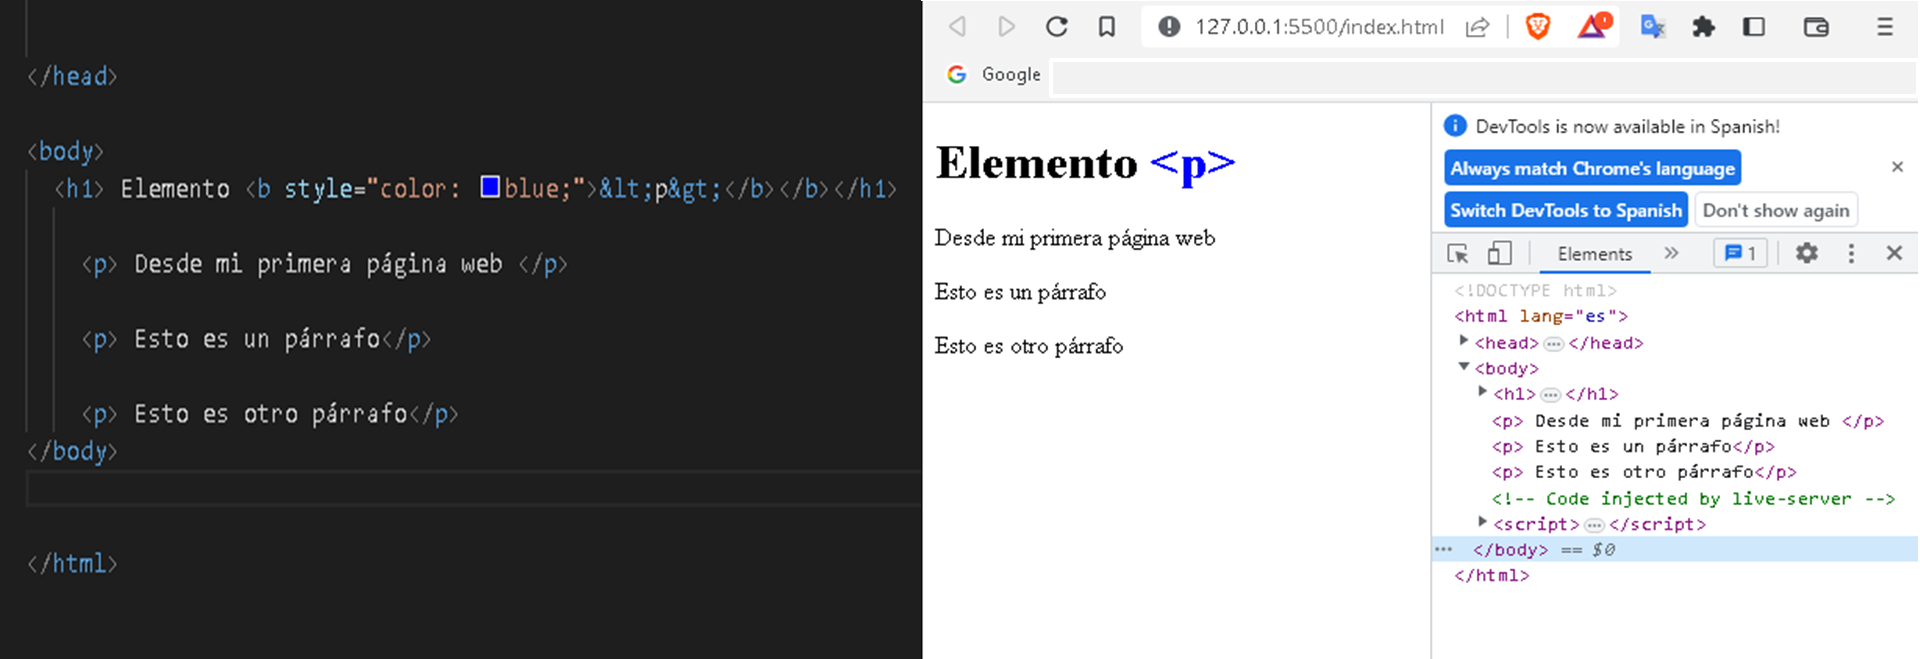The height and width of the screenshot is (659, 1920).
Task: Click the Google bookmark
Action: point(994,74)
